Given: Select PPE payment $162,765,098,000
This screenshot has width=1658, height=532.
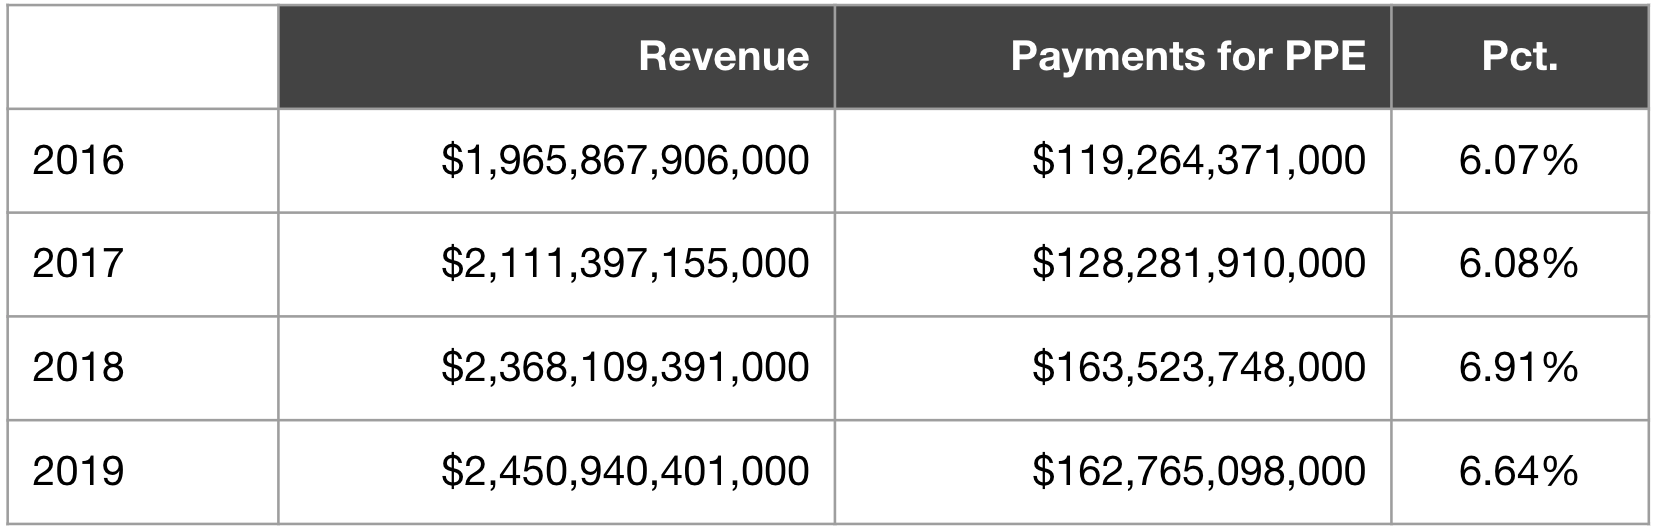Looking at the screenshot, I should pos(1198,471).
